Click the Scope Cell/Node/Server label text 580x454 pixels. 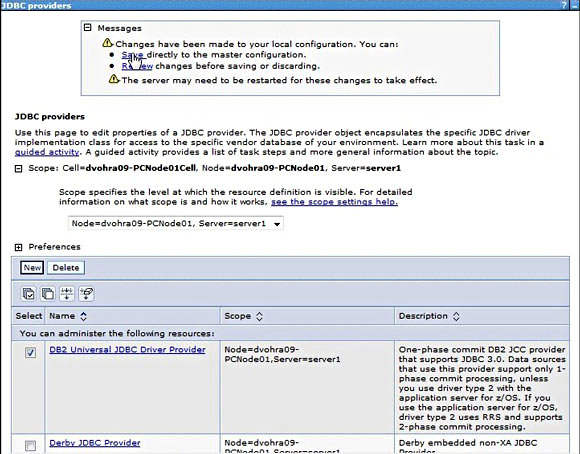[215, 168]
